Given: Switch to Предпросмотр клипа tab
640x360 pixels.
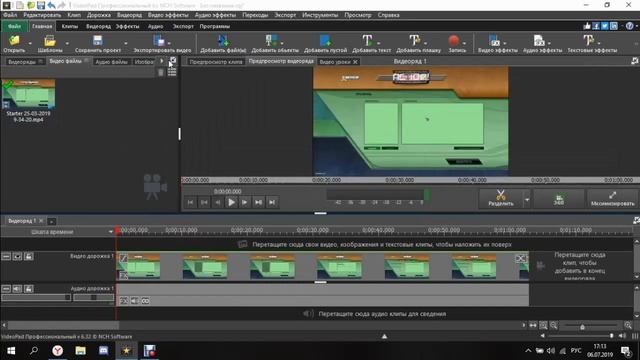Looking at the screenshot, I should point(216,62).
